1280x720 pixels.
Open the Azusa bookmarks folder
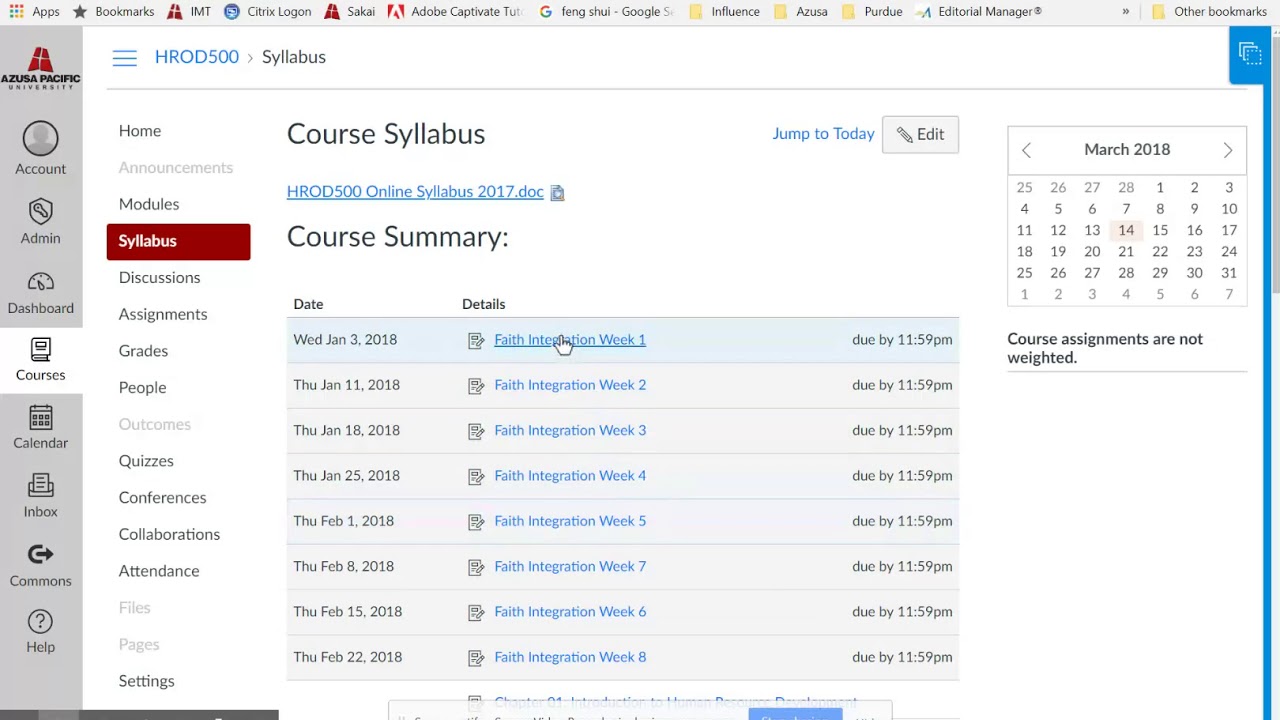[x=800, y=11]
